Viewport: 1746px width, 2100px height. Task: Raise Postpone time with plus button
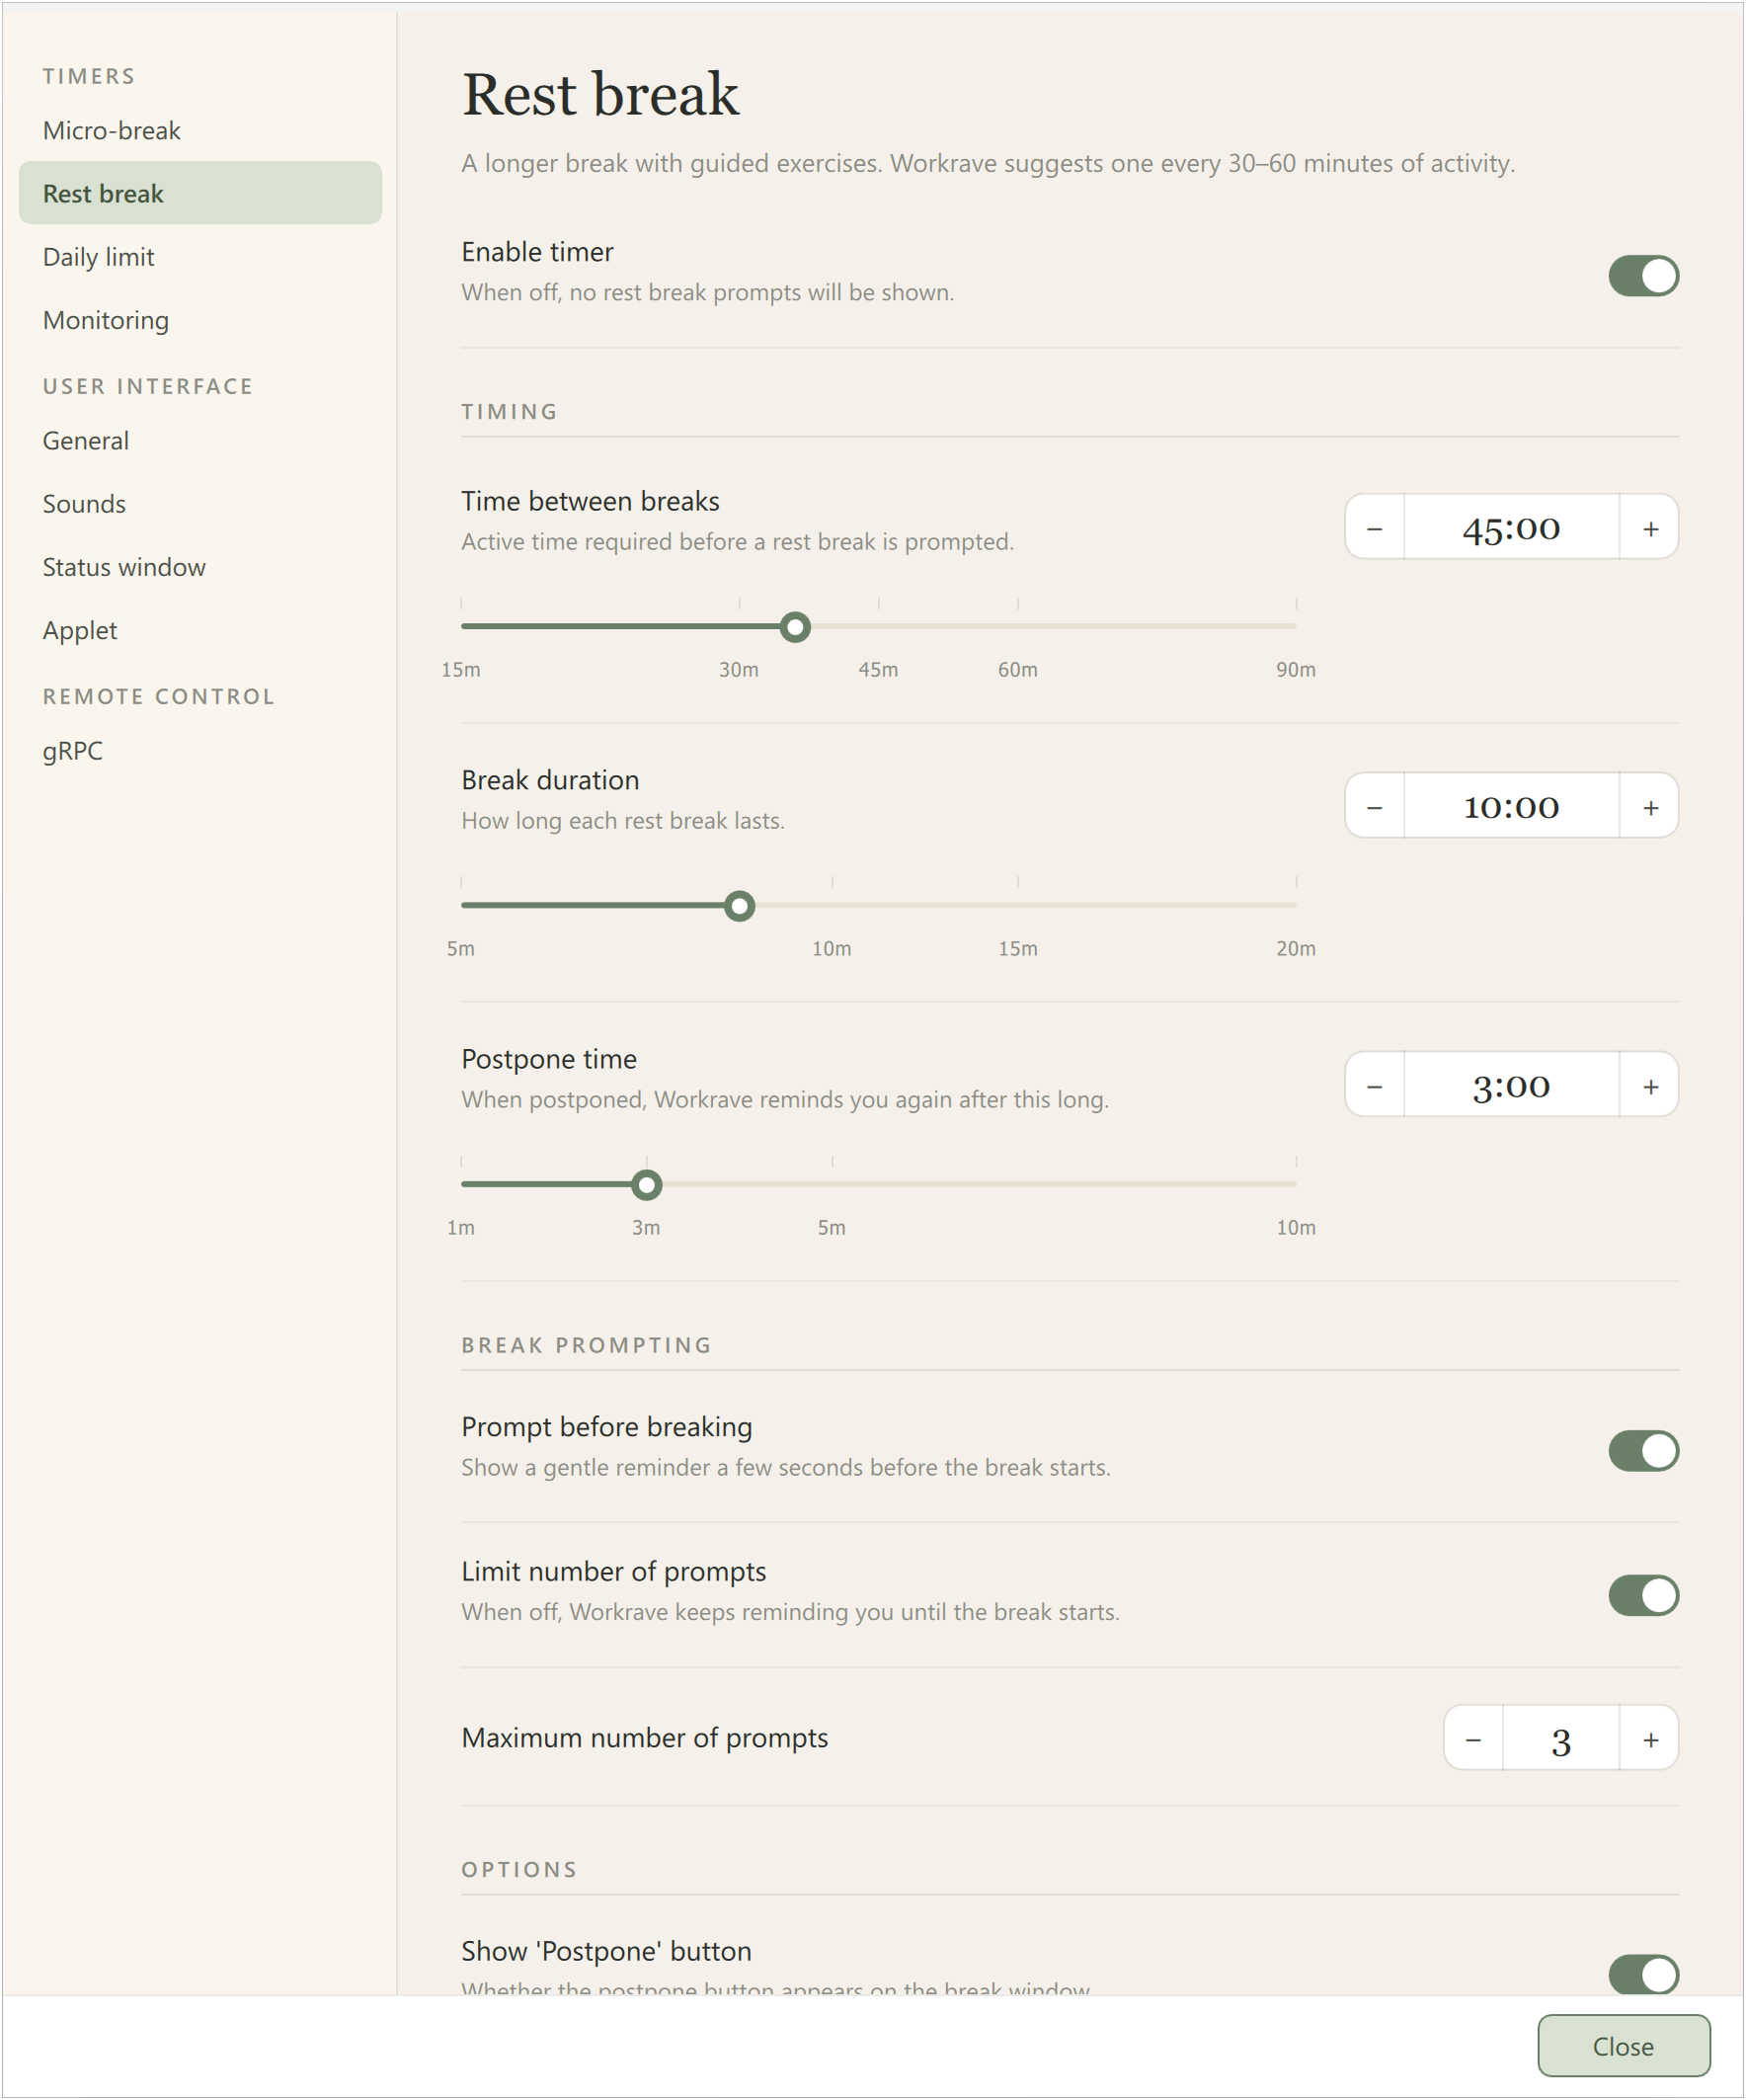(1650, 1085)
